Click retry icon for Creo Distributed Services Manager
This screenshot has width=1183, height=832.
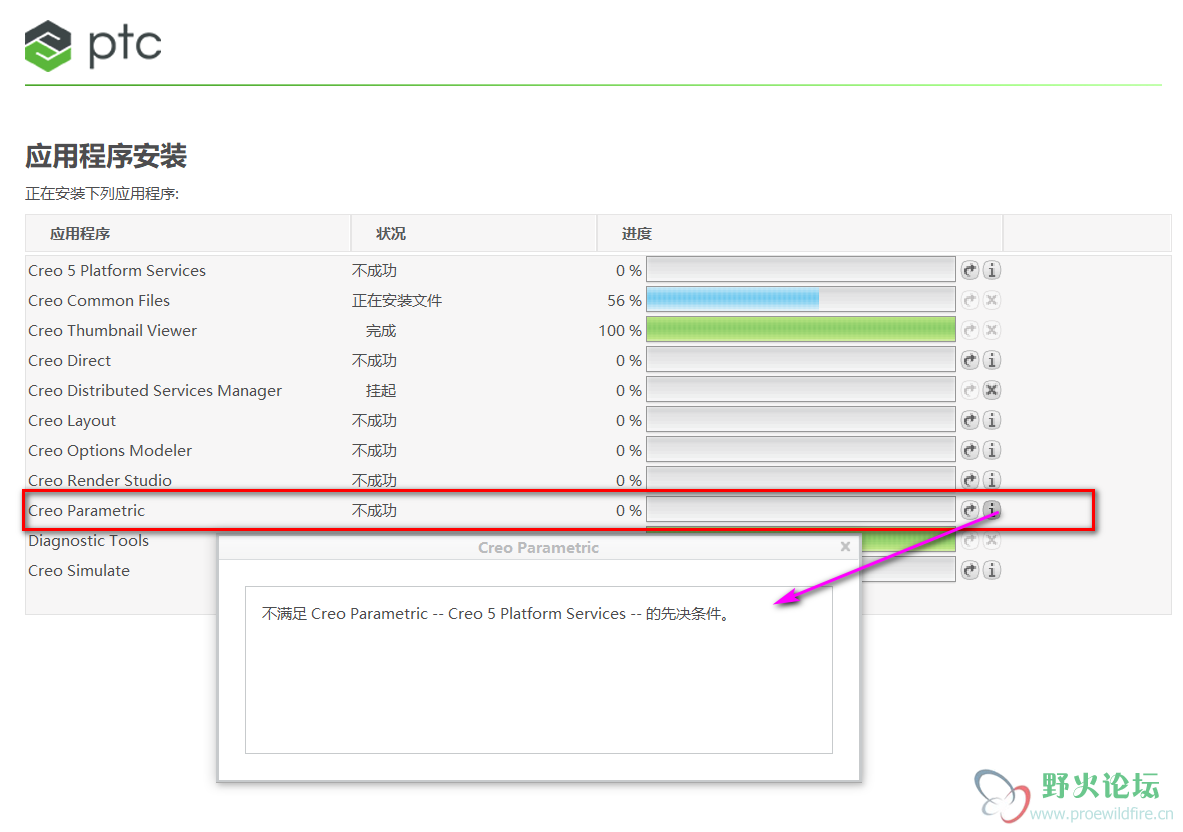point(969,390)
